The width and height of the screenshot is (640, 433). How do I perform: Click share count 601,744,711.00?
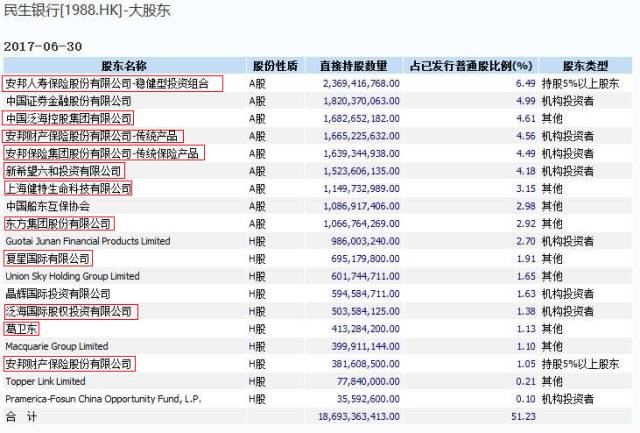point(365,276)
